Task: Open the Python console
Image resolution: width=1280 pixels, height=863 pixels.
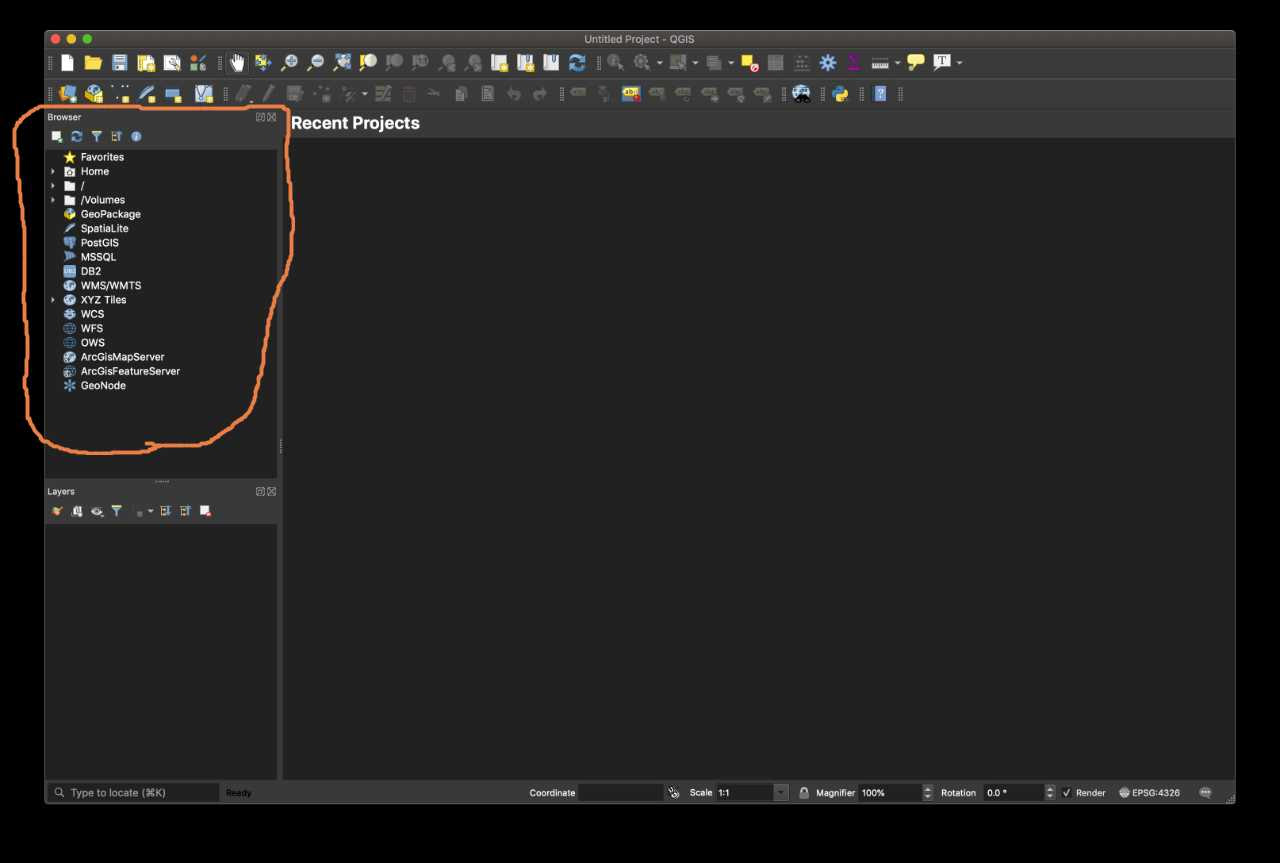Action: (839, 93)
